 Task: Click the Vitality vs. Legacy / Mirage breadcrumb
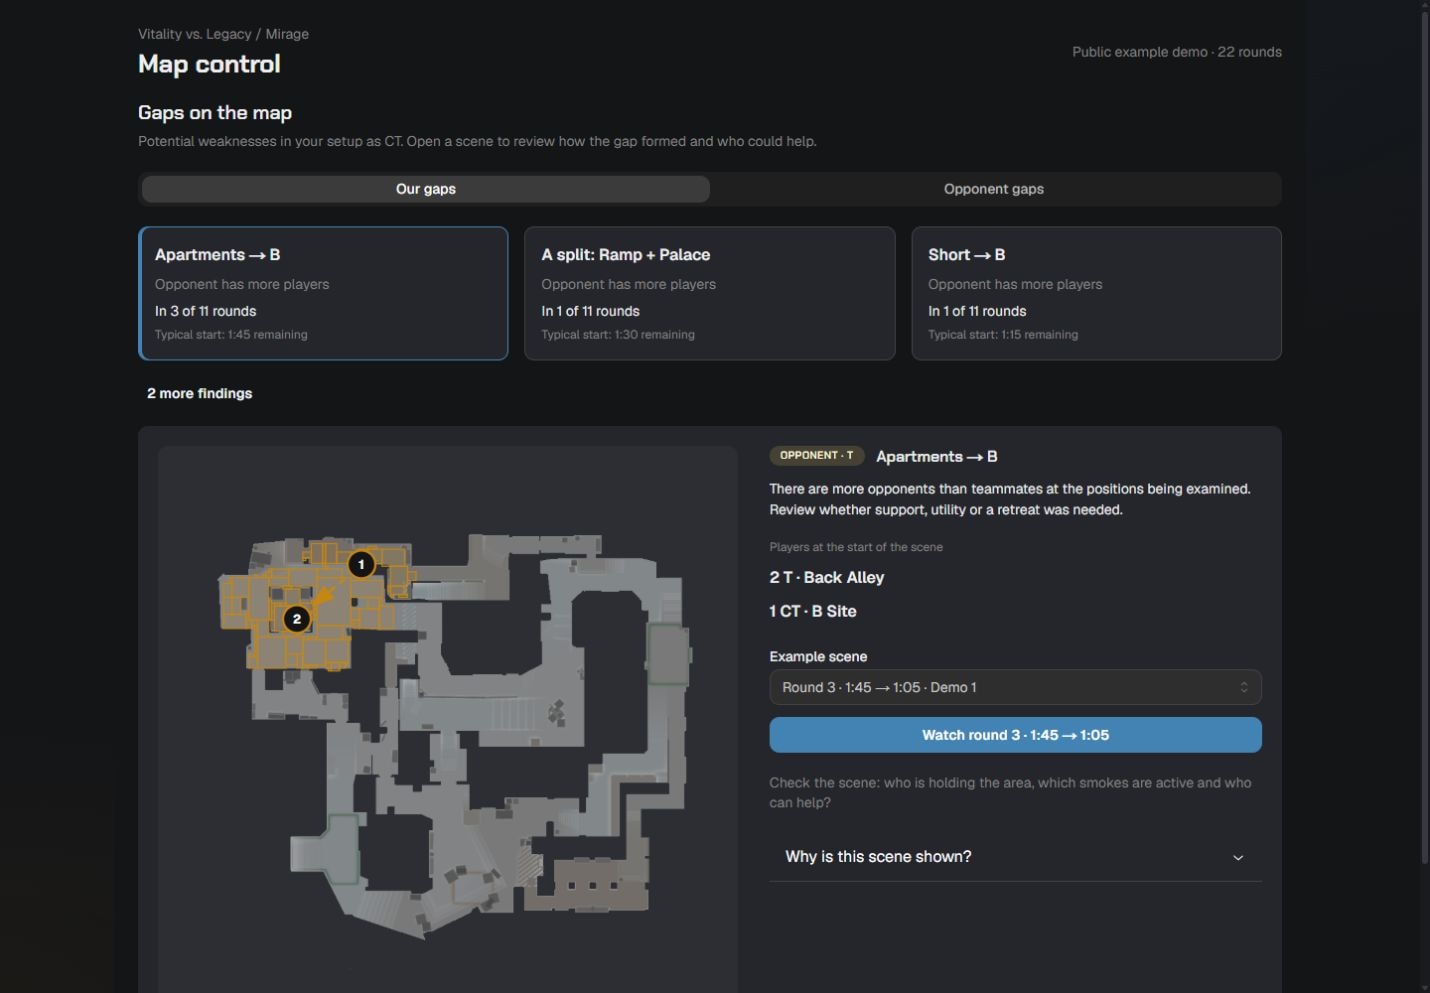pos(223,34)
